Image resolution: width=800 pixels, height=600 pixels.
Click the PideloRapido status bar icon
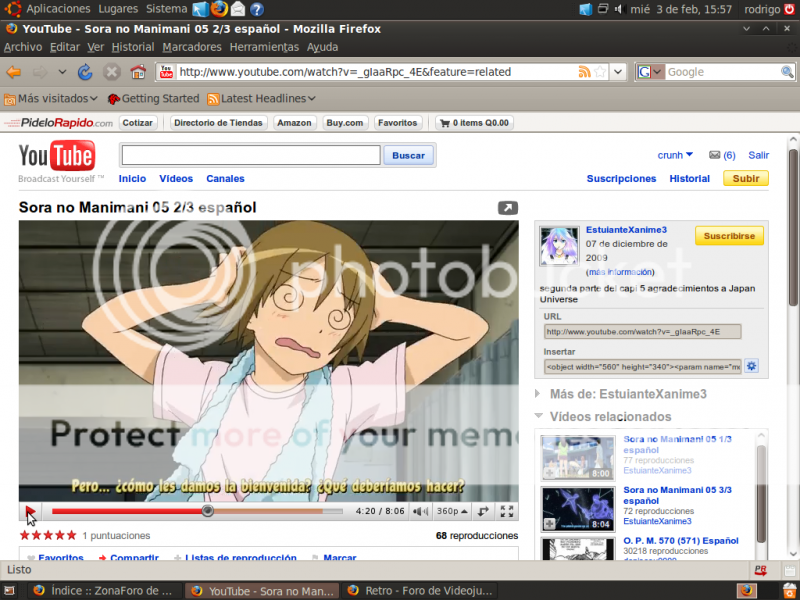[760, 570]
